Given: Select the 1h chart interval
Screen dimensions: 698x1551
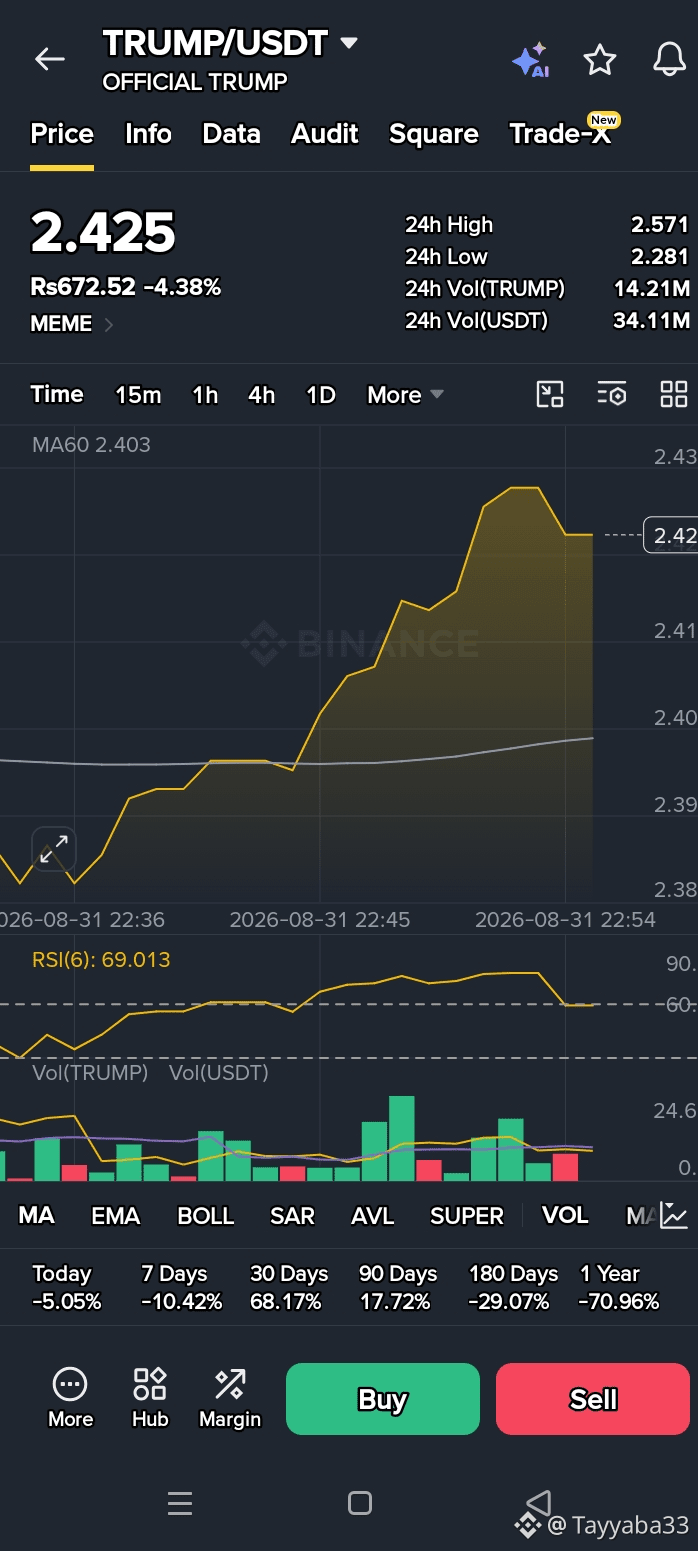Looking at the screenshot, I should click(x=205, y=395).
